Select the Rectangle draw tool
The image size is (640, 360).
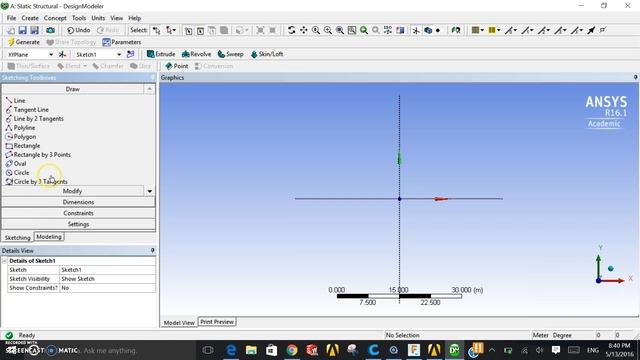[23, 146]
